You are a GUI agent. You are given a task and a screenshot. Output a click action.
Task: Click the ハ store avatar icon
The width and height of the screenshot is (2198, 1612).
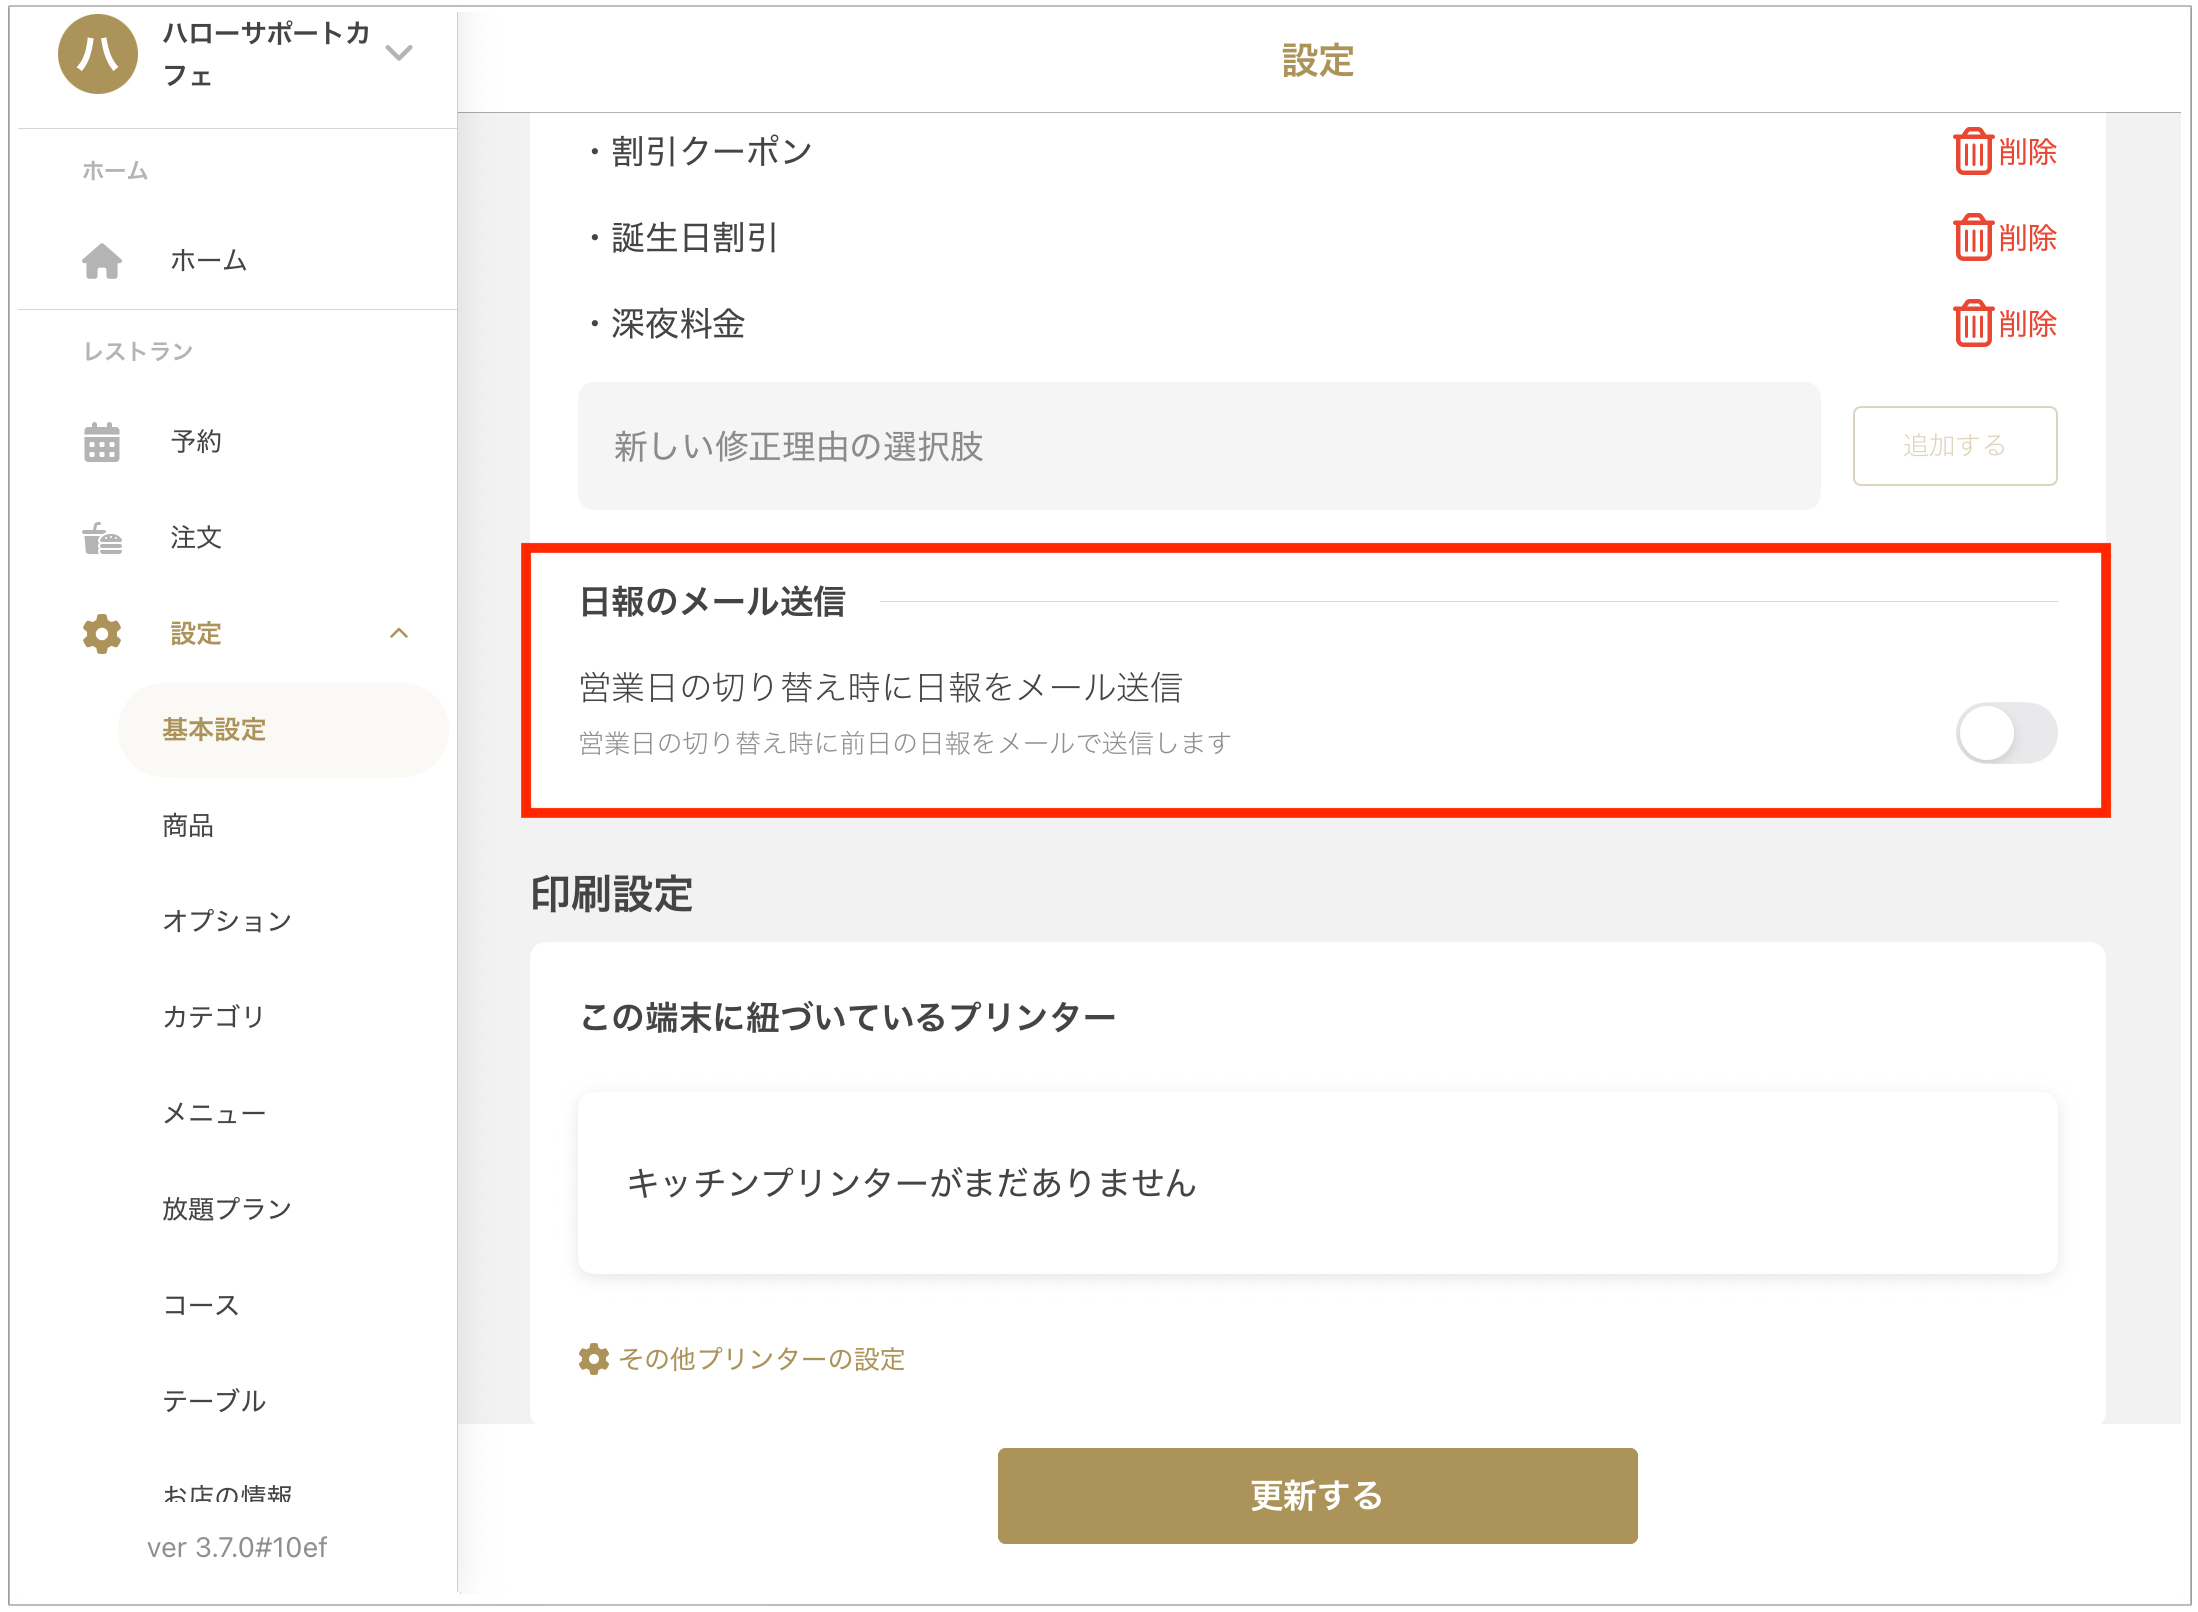pyautogui.click(x=98, y=54)
